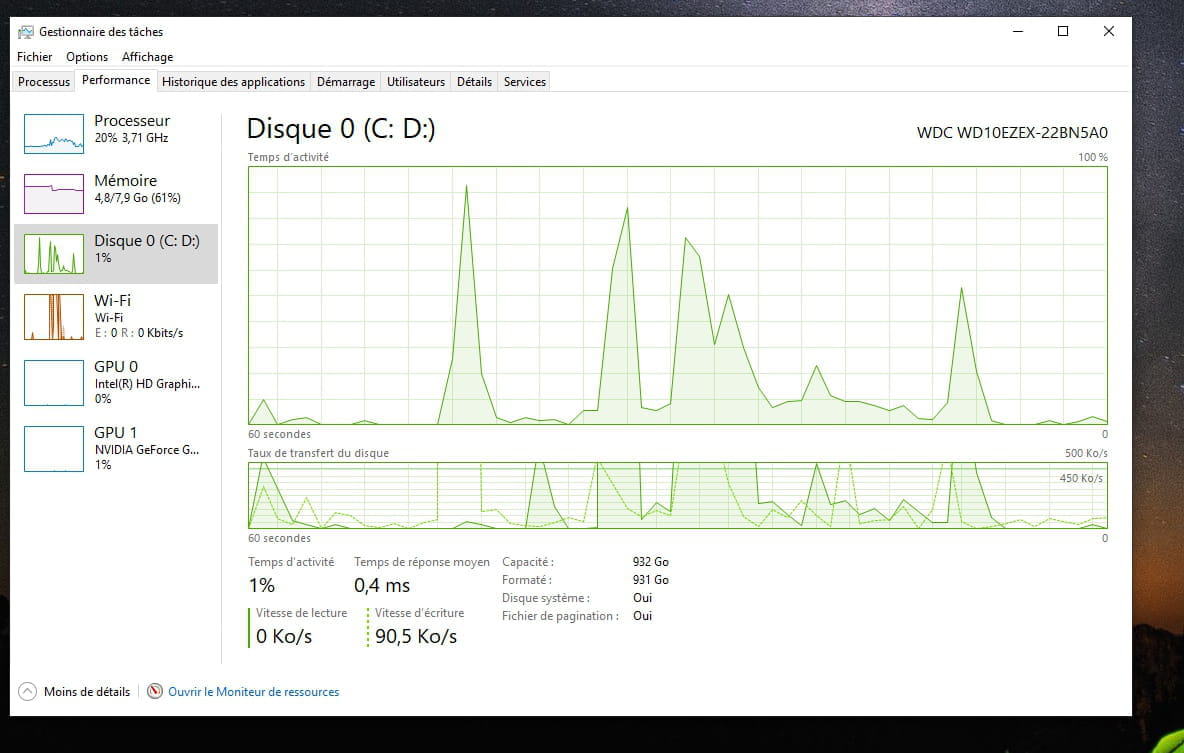Click the 0,4 ms response time value

pos(382,585)
